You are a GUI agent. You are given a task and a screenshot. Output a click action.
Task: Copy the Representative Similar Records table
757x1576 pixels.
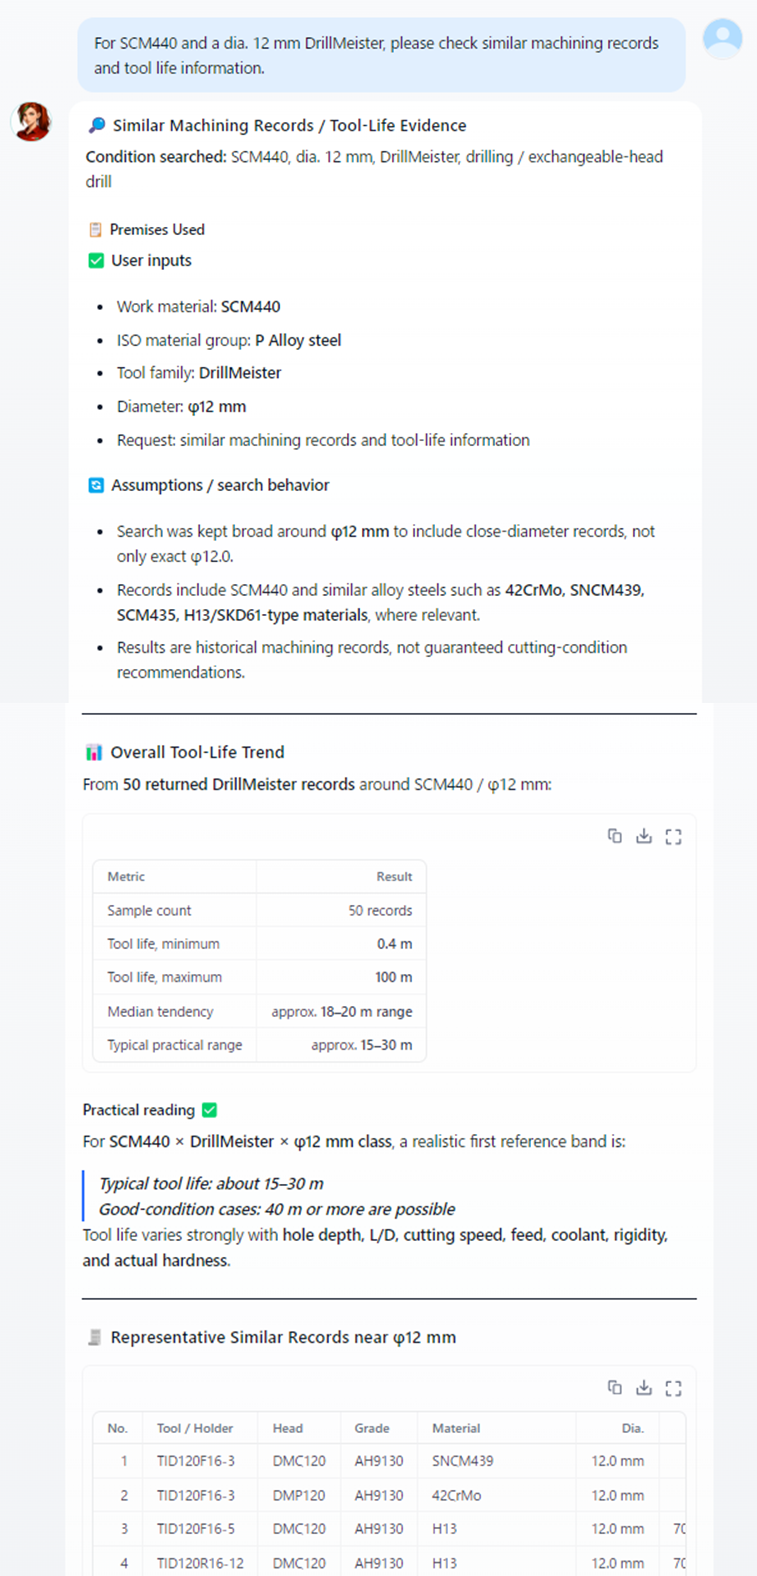[x=615, y=1387]
